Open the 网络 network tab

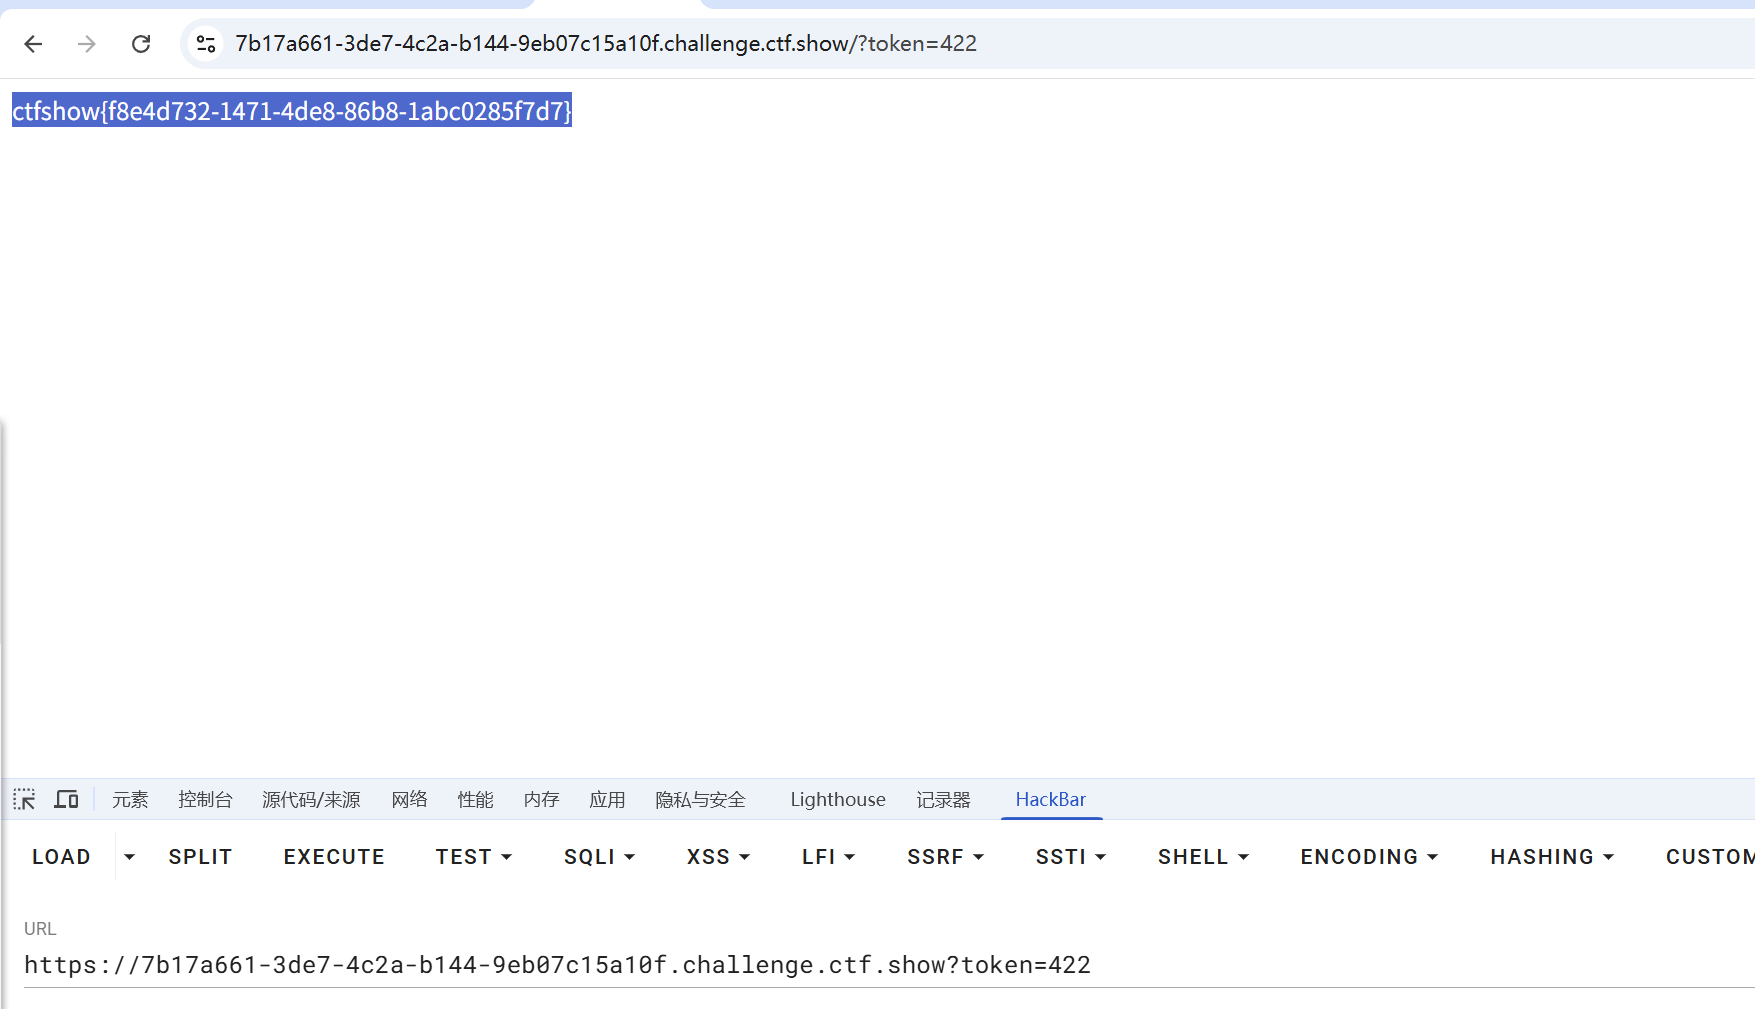(409, 799)
